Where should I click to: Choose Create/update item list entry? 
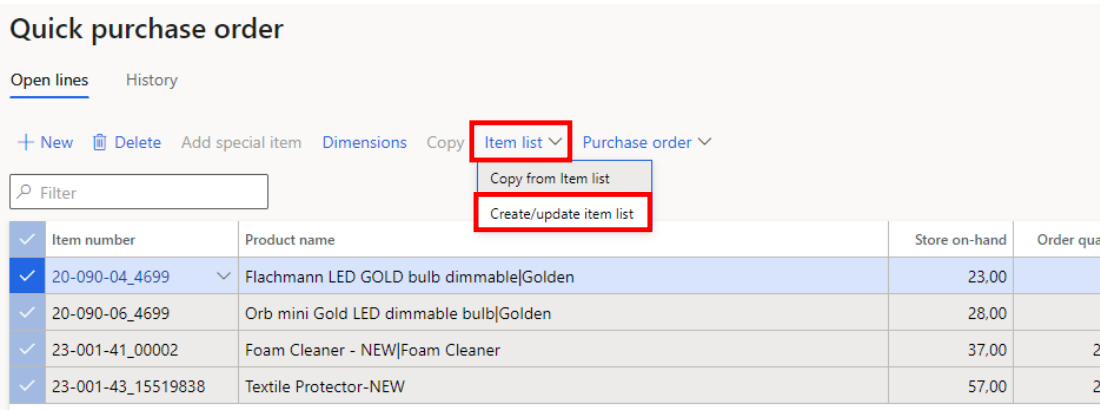click(561, 214)
